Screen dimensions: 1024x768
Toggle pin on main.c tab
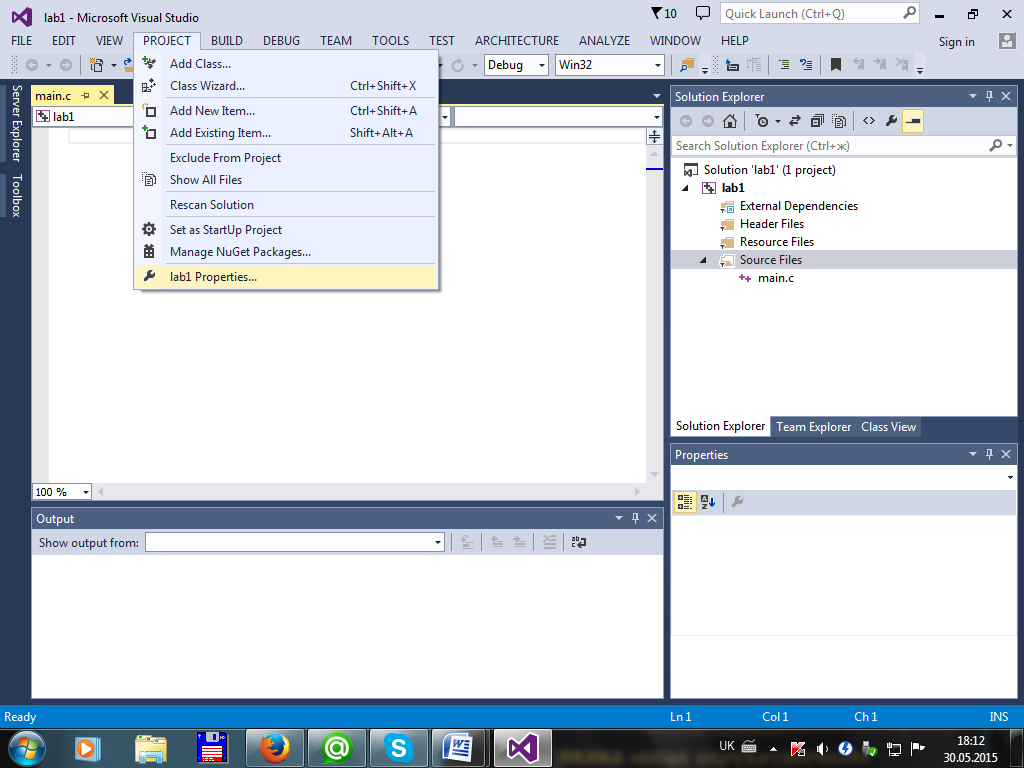85,95
